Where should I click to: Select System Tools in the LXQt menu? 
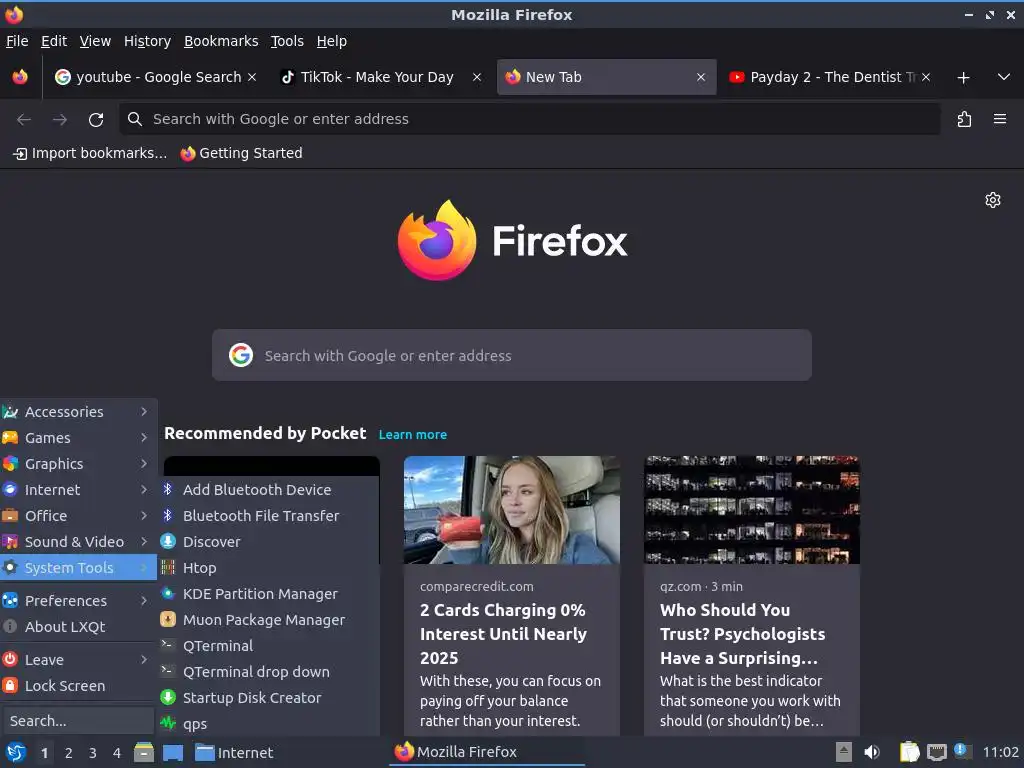(x=78, y=568)
